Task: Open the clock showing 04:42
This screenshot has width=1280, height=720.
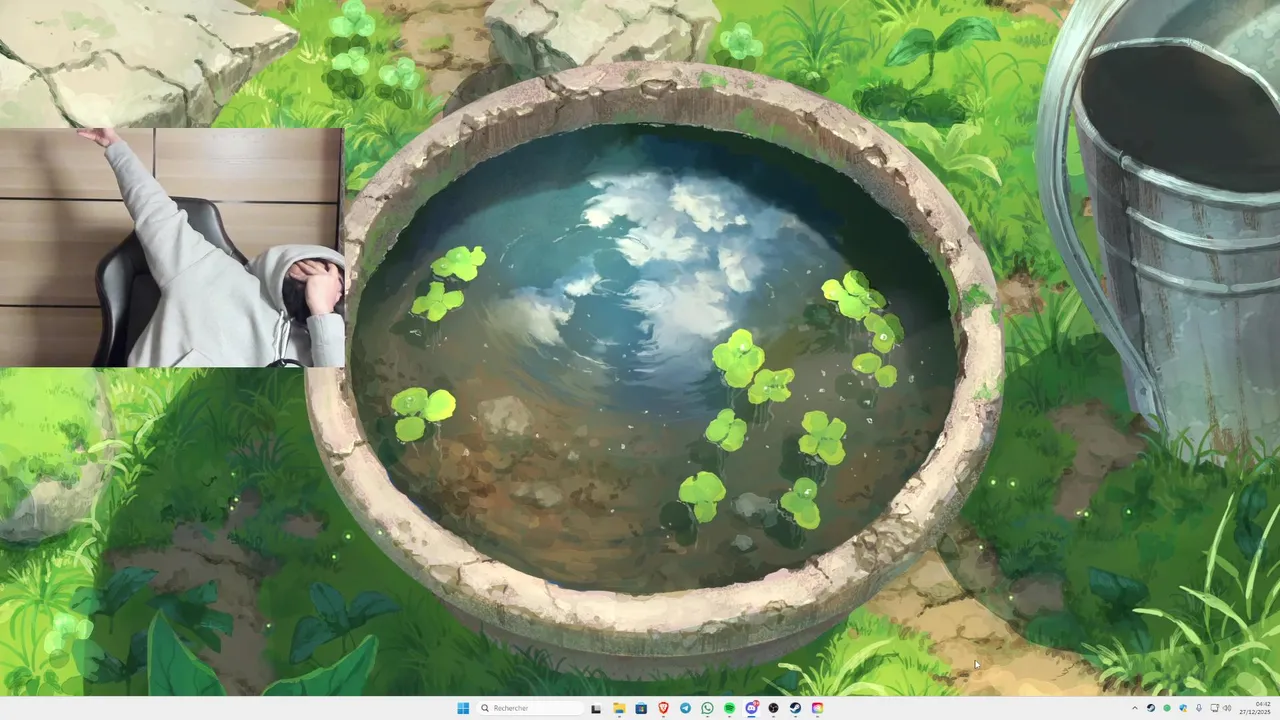Action: point(1255,708)
